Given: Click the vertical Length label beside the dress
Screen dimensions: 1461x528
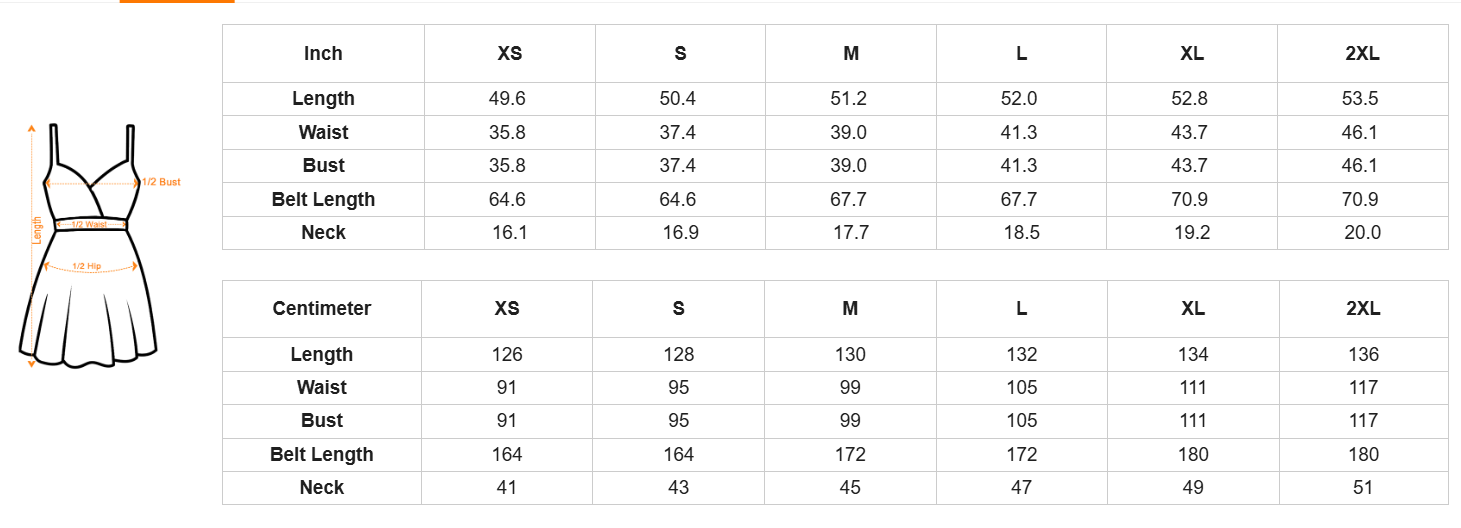Looking at the screenshot, I should pos(37,231).
